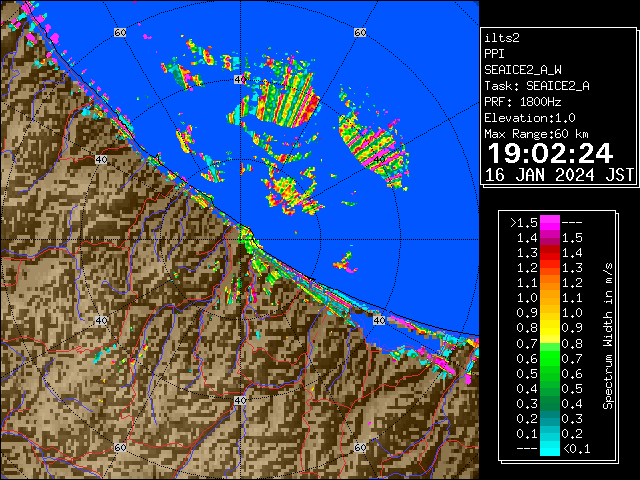The height and width of the screenshot is (480, 640).
Task: Select the 'Elevation:1.0' text
Action: 530,118
